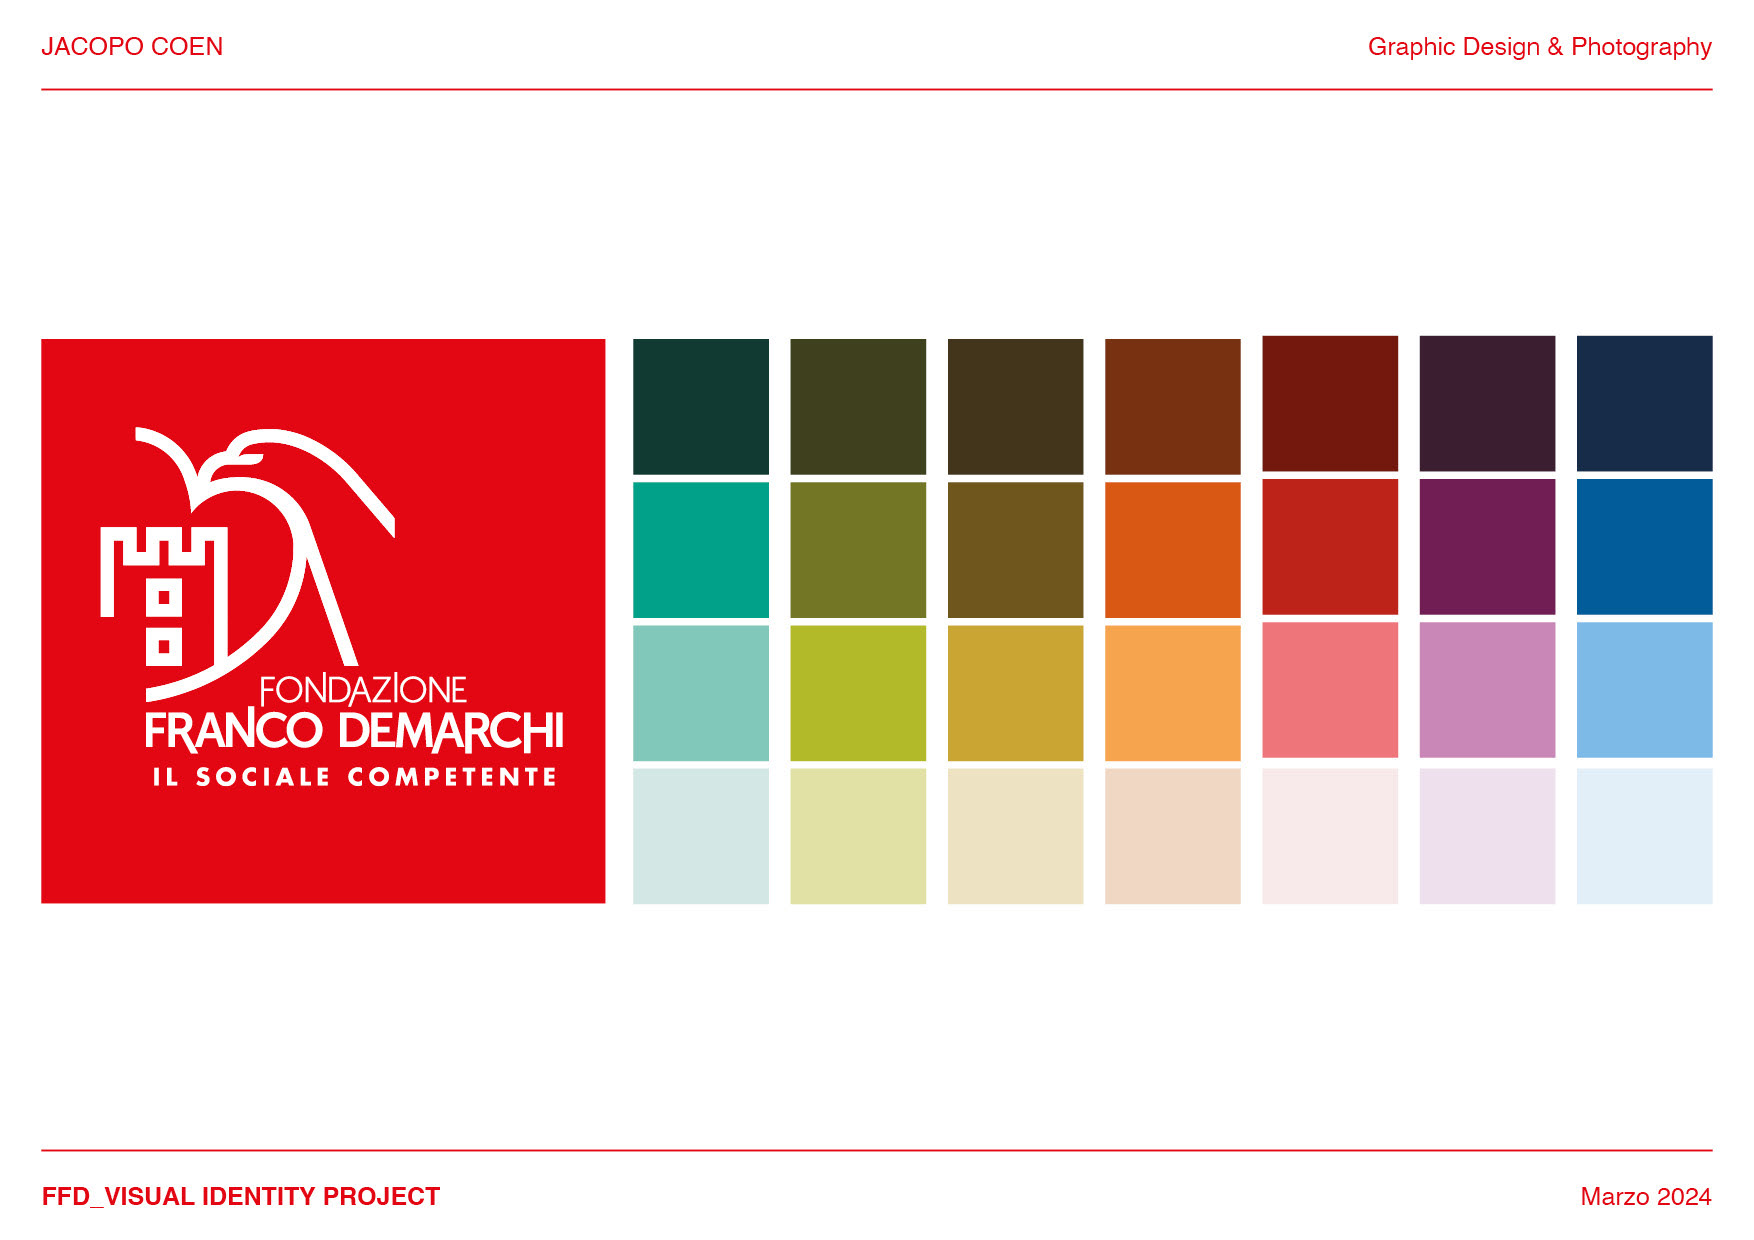Pick the vivid orange swatch

point(1173,550)
